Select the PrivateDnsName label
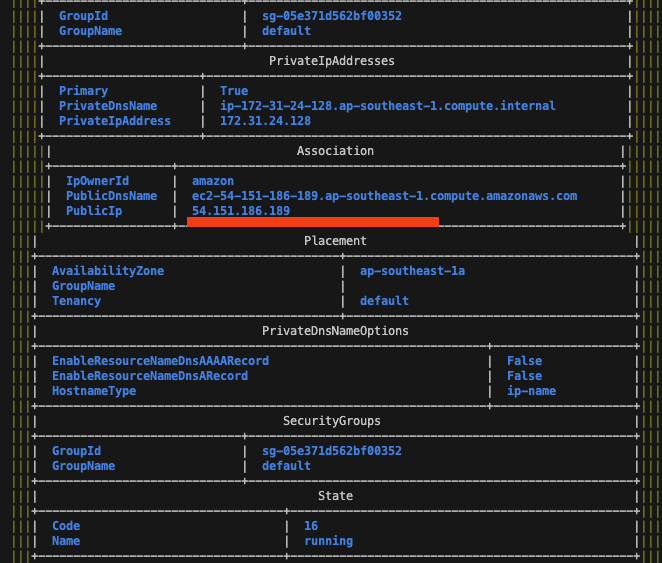Viewport: 662px width, 563px height. coord(108,106)
